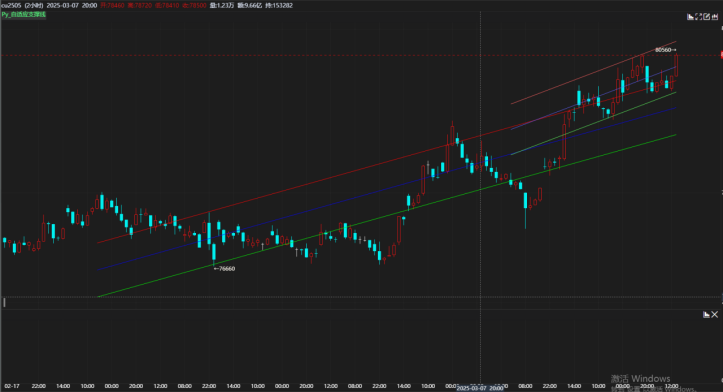
Task: Click the (2小时) period label
Action: (34, 6)
